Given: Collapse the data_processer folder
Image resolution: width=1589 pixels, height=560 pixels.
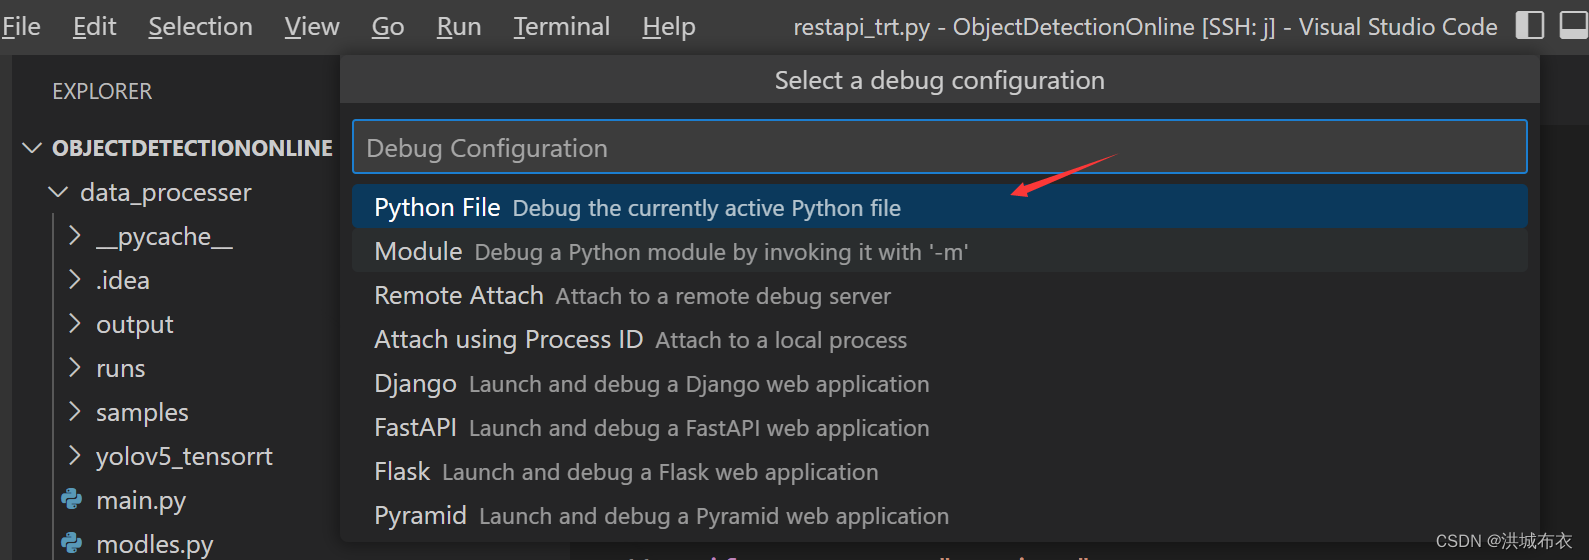Looking at the screenshot, I should pyautogui.click(x=59, y=192).
